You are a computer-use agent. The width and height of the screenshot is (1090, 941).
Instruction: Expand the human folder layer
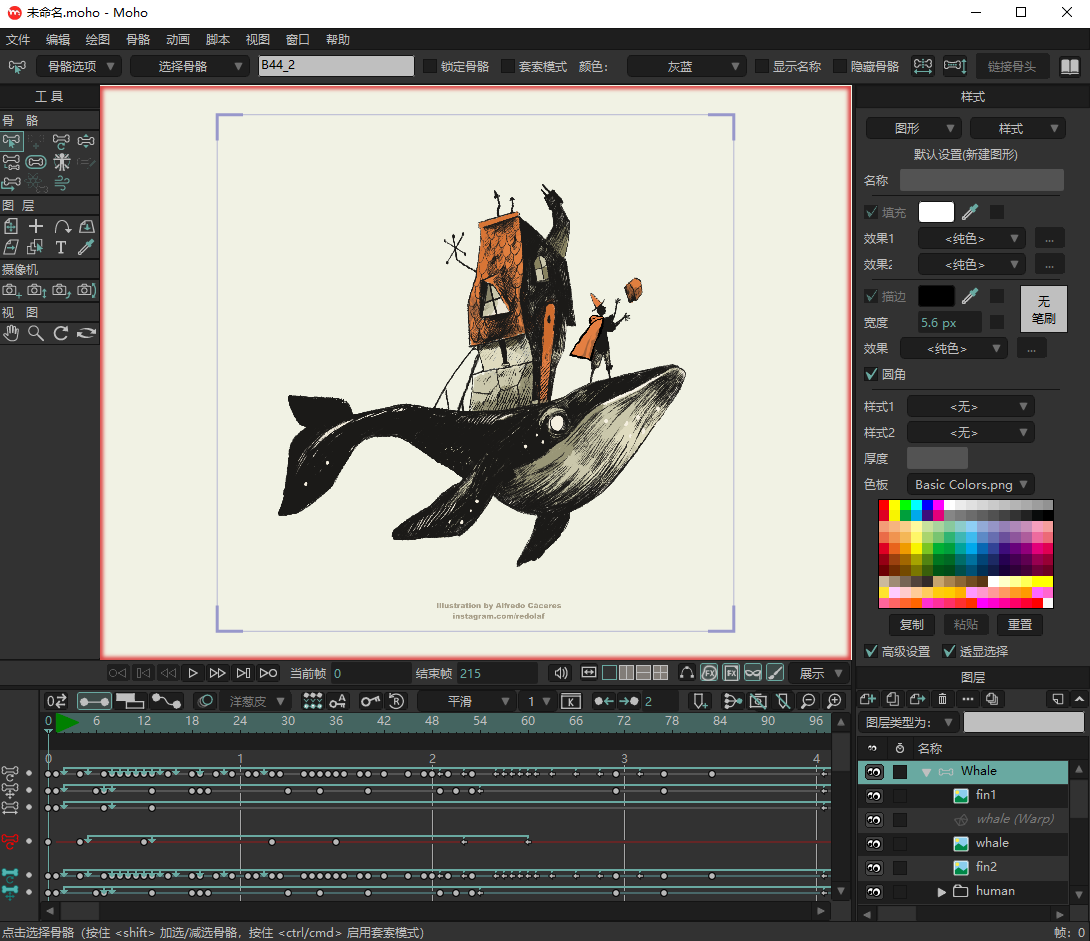pos(941,892)
